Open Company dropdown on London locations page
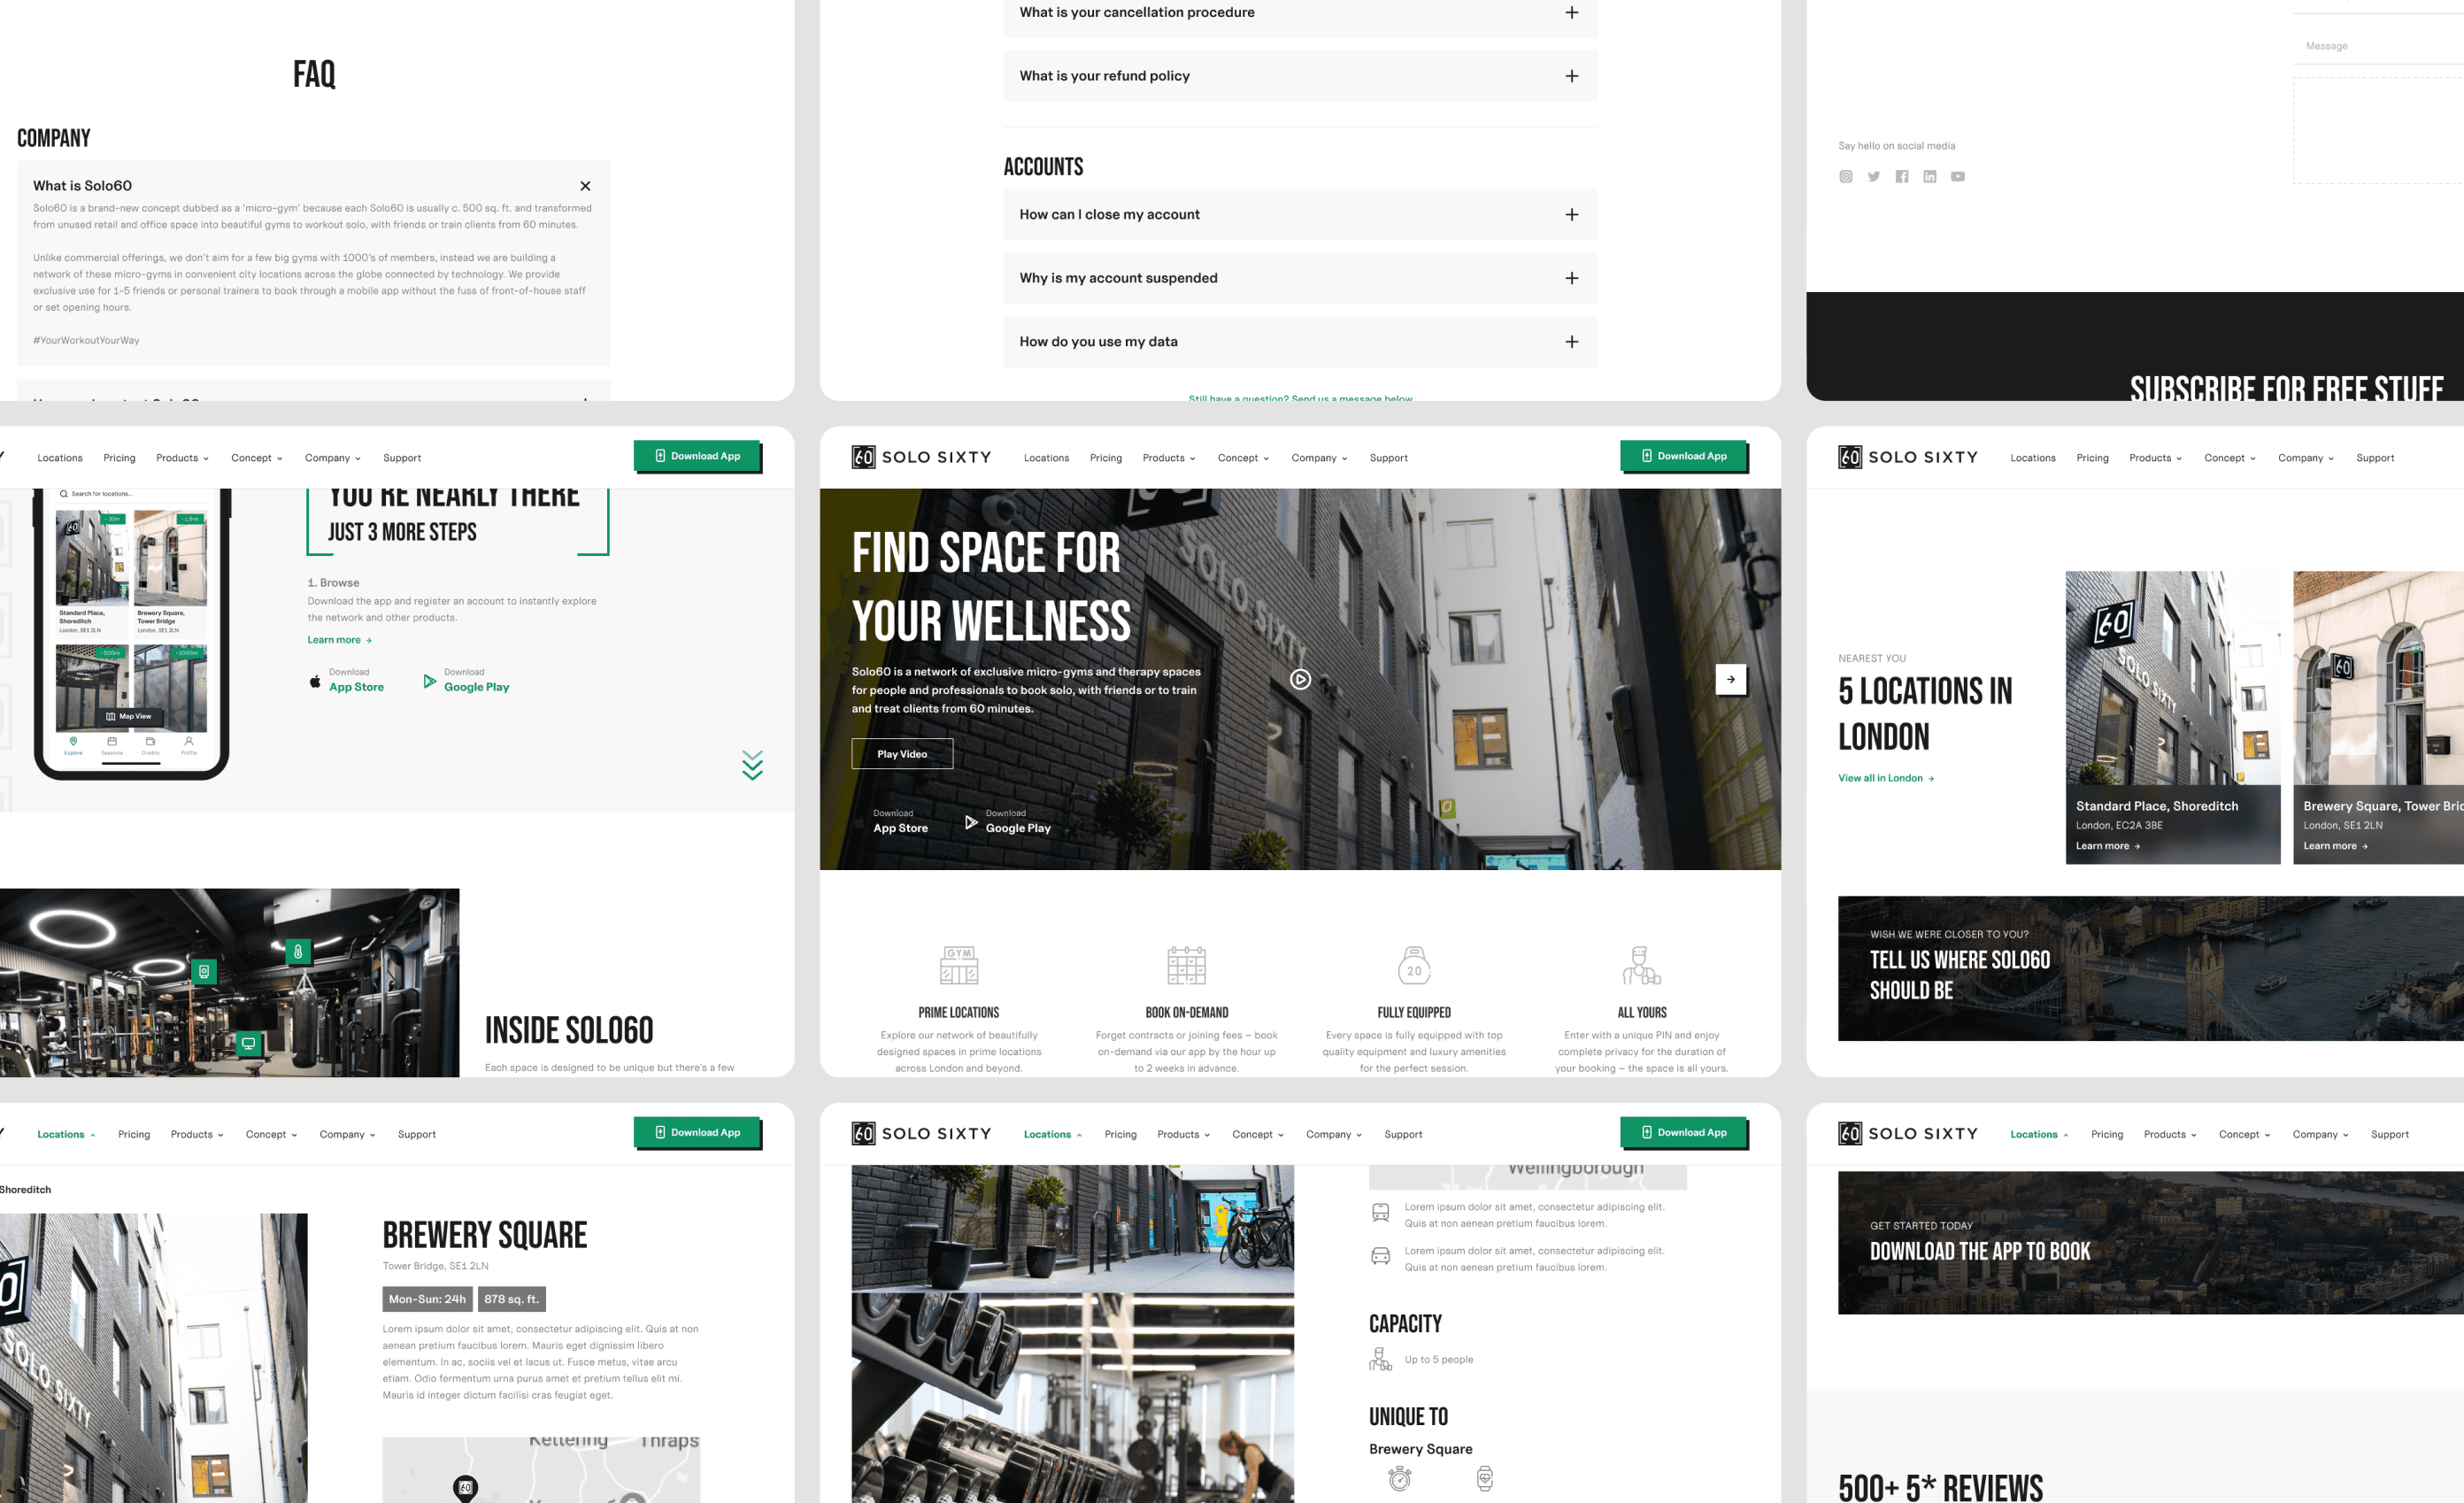This screenshot has width=2464, height=1503. coord(2306,458)
